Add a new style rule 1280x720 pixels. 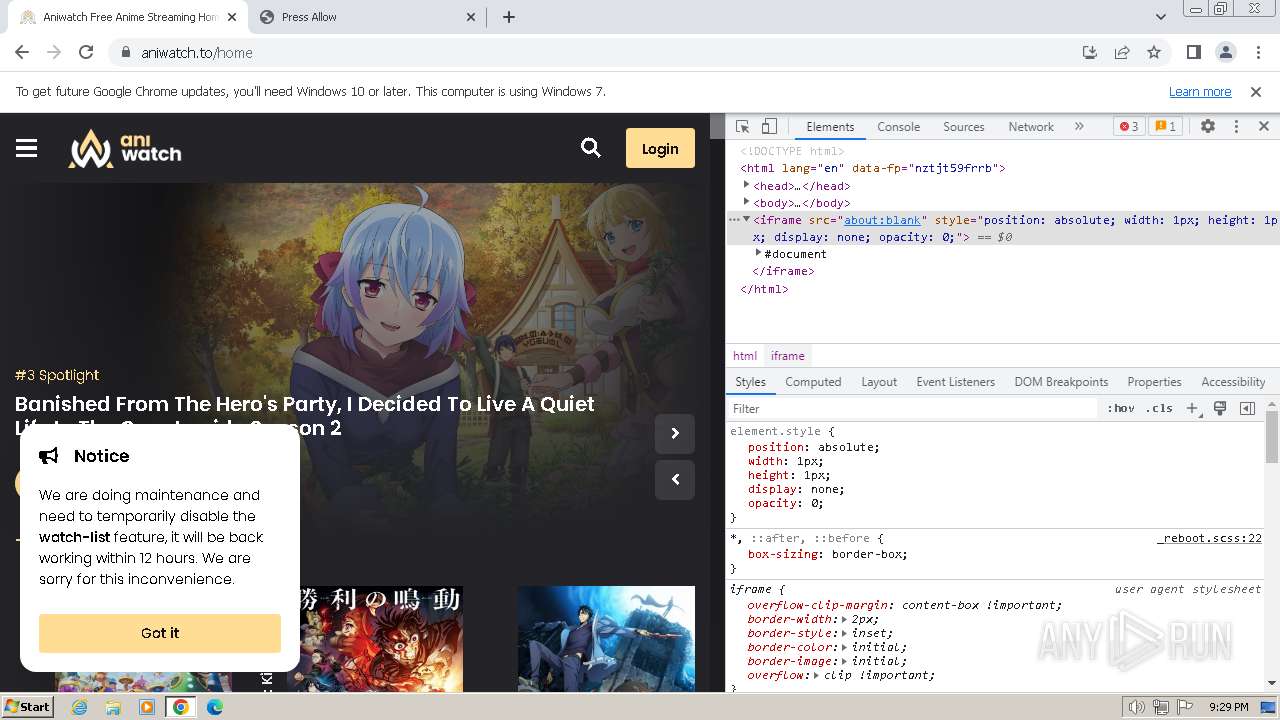tap(1192, 408)
